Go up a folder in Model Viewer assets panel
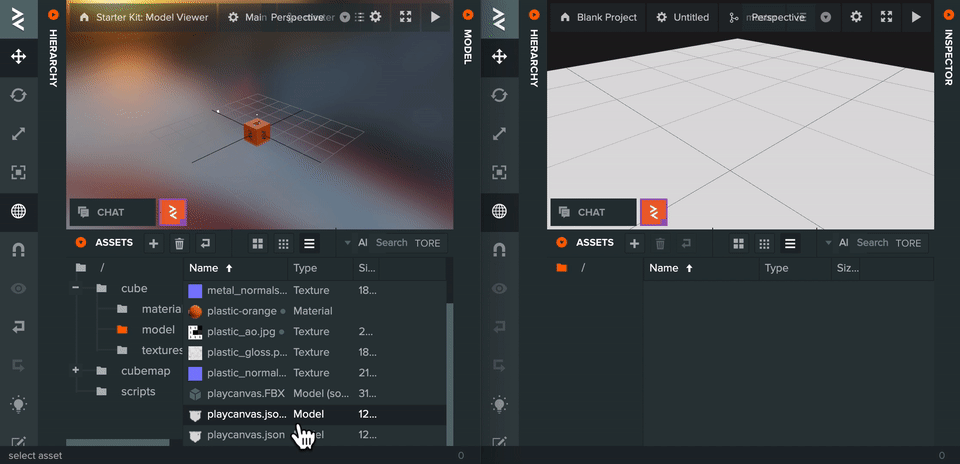 pos(205,244)
